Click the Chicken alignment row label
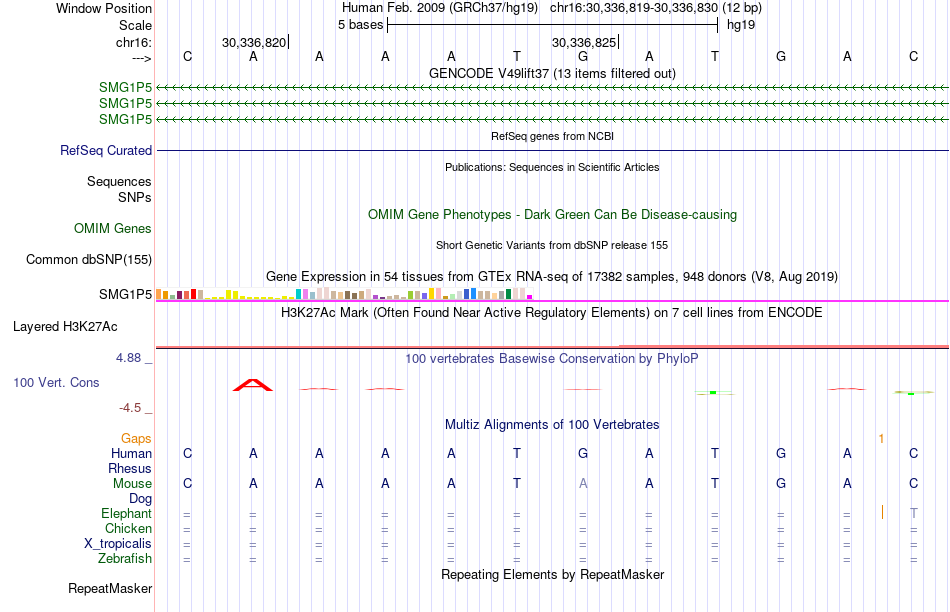The width and height of the screenshot is (950, 612). click(x=128, y=528)
